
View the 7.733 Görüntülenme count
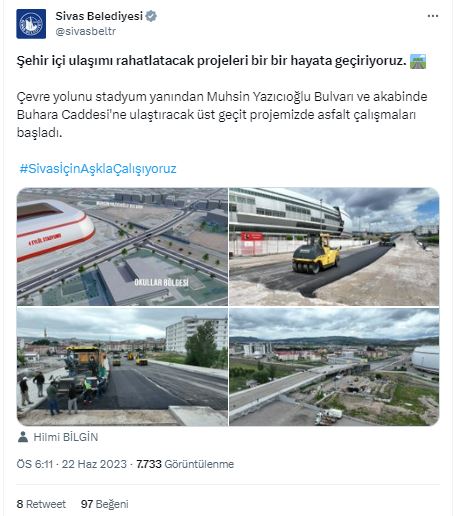click(x=185, y=464)
